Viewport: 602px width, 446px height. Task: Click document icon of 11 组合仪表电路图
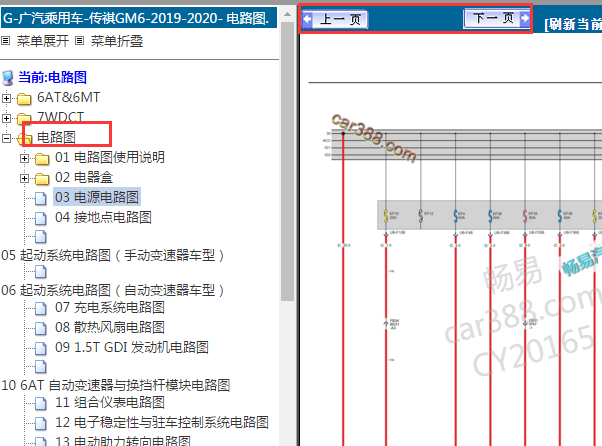41,403
